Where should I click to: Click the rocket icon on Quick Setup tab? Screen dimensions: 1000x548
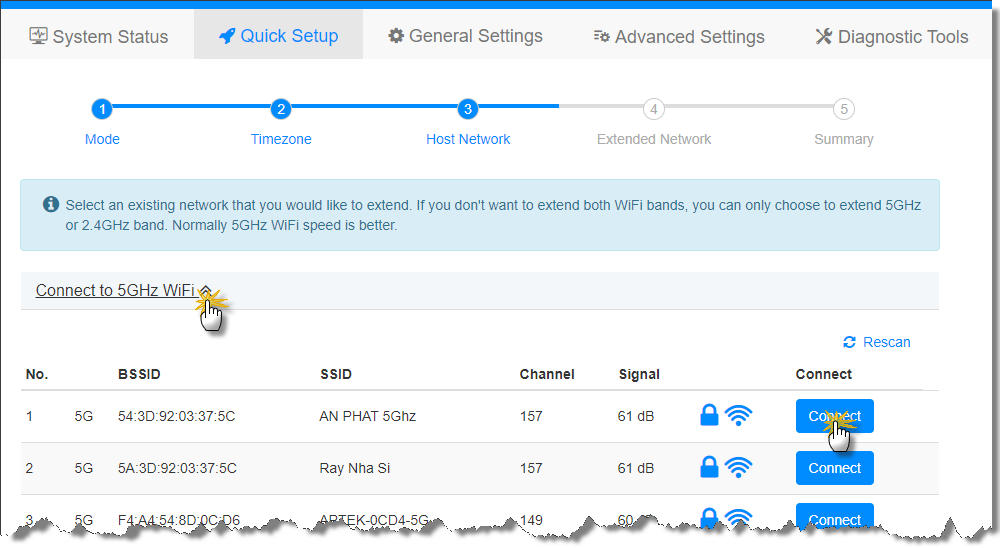click(227, 37)
